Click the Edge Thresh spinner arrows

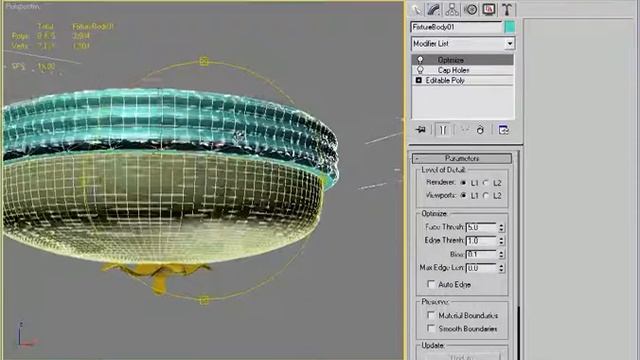(501, 241)
